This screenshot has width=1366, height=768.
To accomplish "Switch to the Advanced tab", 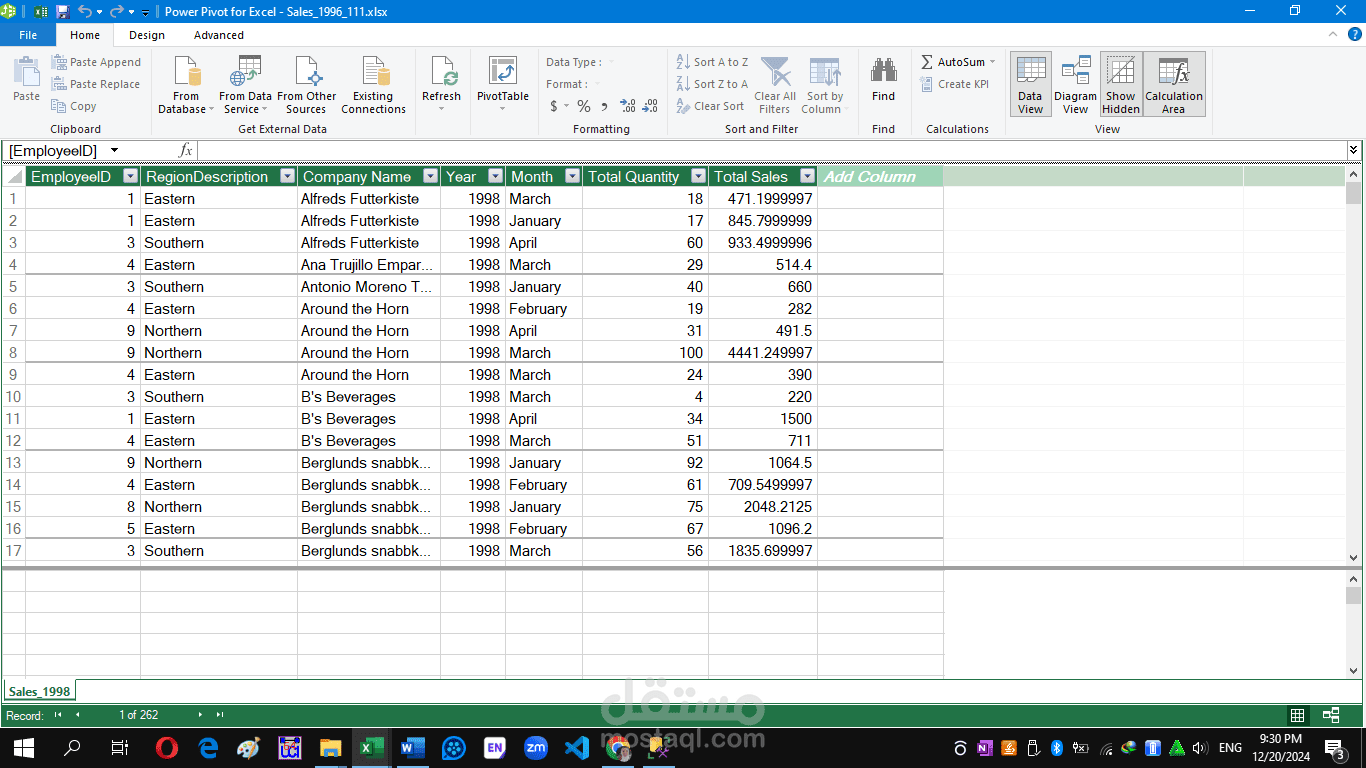I will [x=219, y=35].
